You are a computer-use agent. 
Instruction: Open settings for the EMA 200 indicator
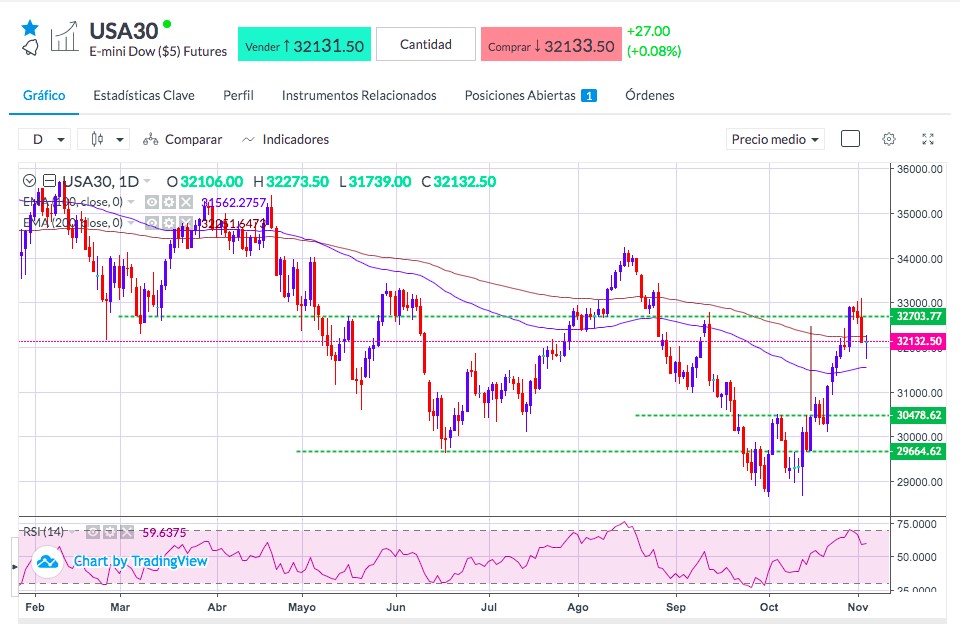click(x=169, y=223)
